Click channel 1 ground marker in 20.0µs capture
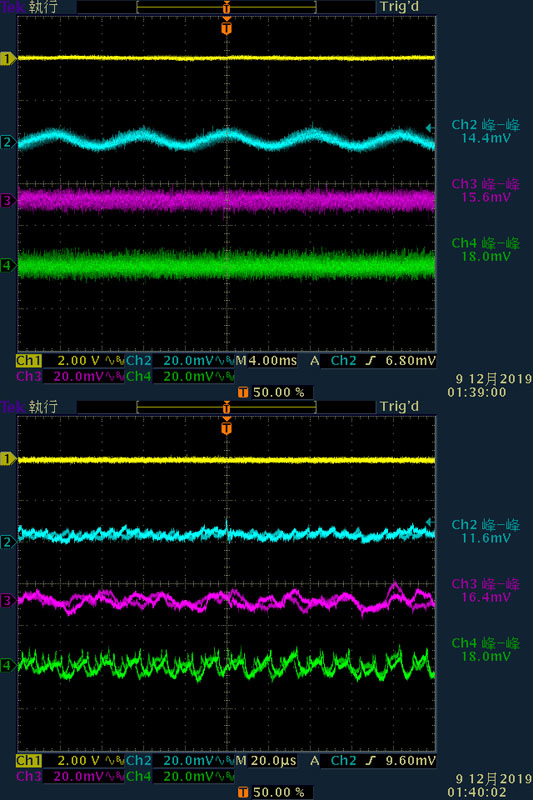Viewport: 533px width, 800px height. [x=7, y=459]
